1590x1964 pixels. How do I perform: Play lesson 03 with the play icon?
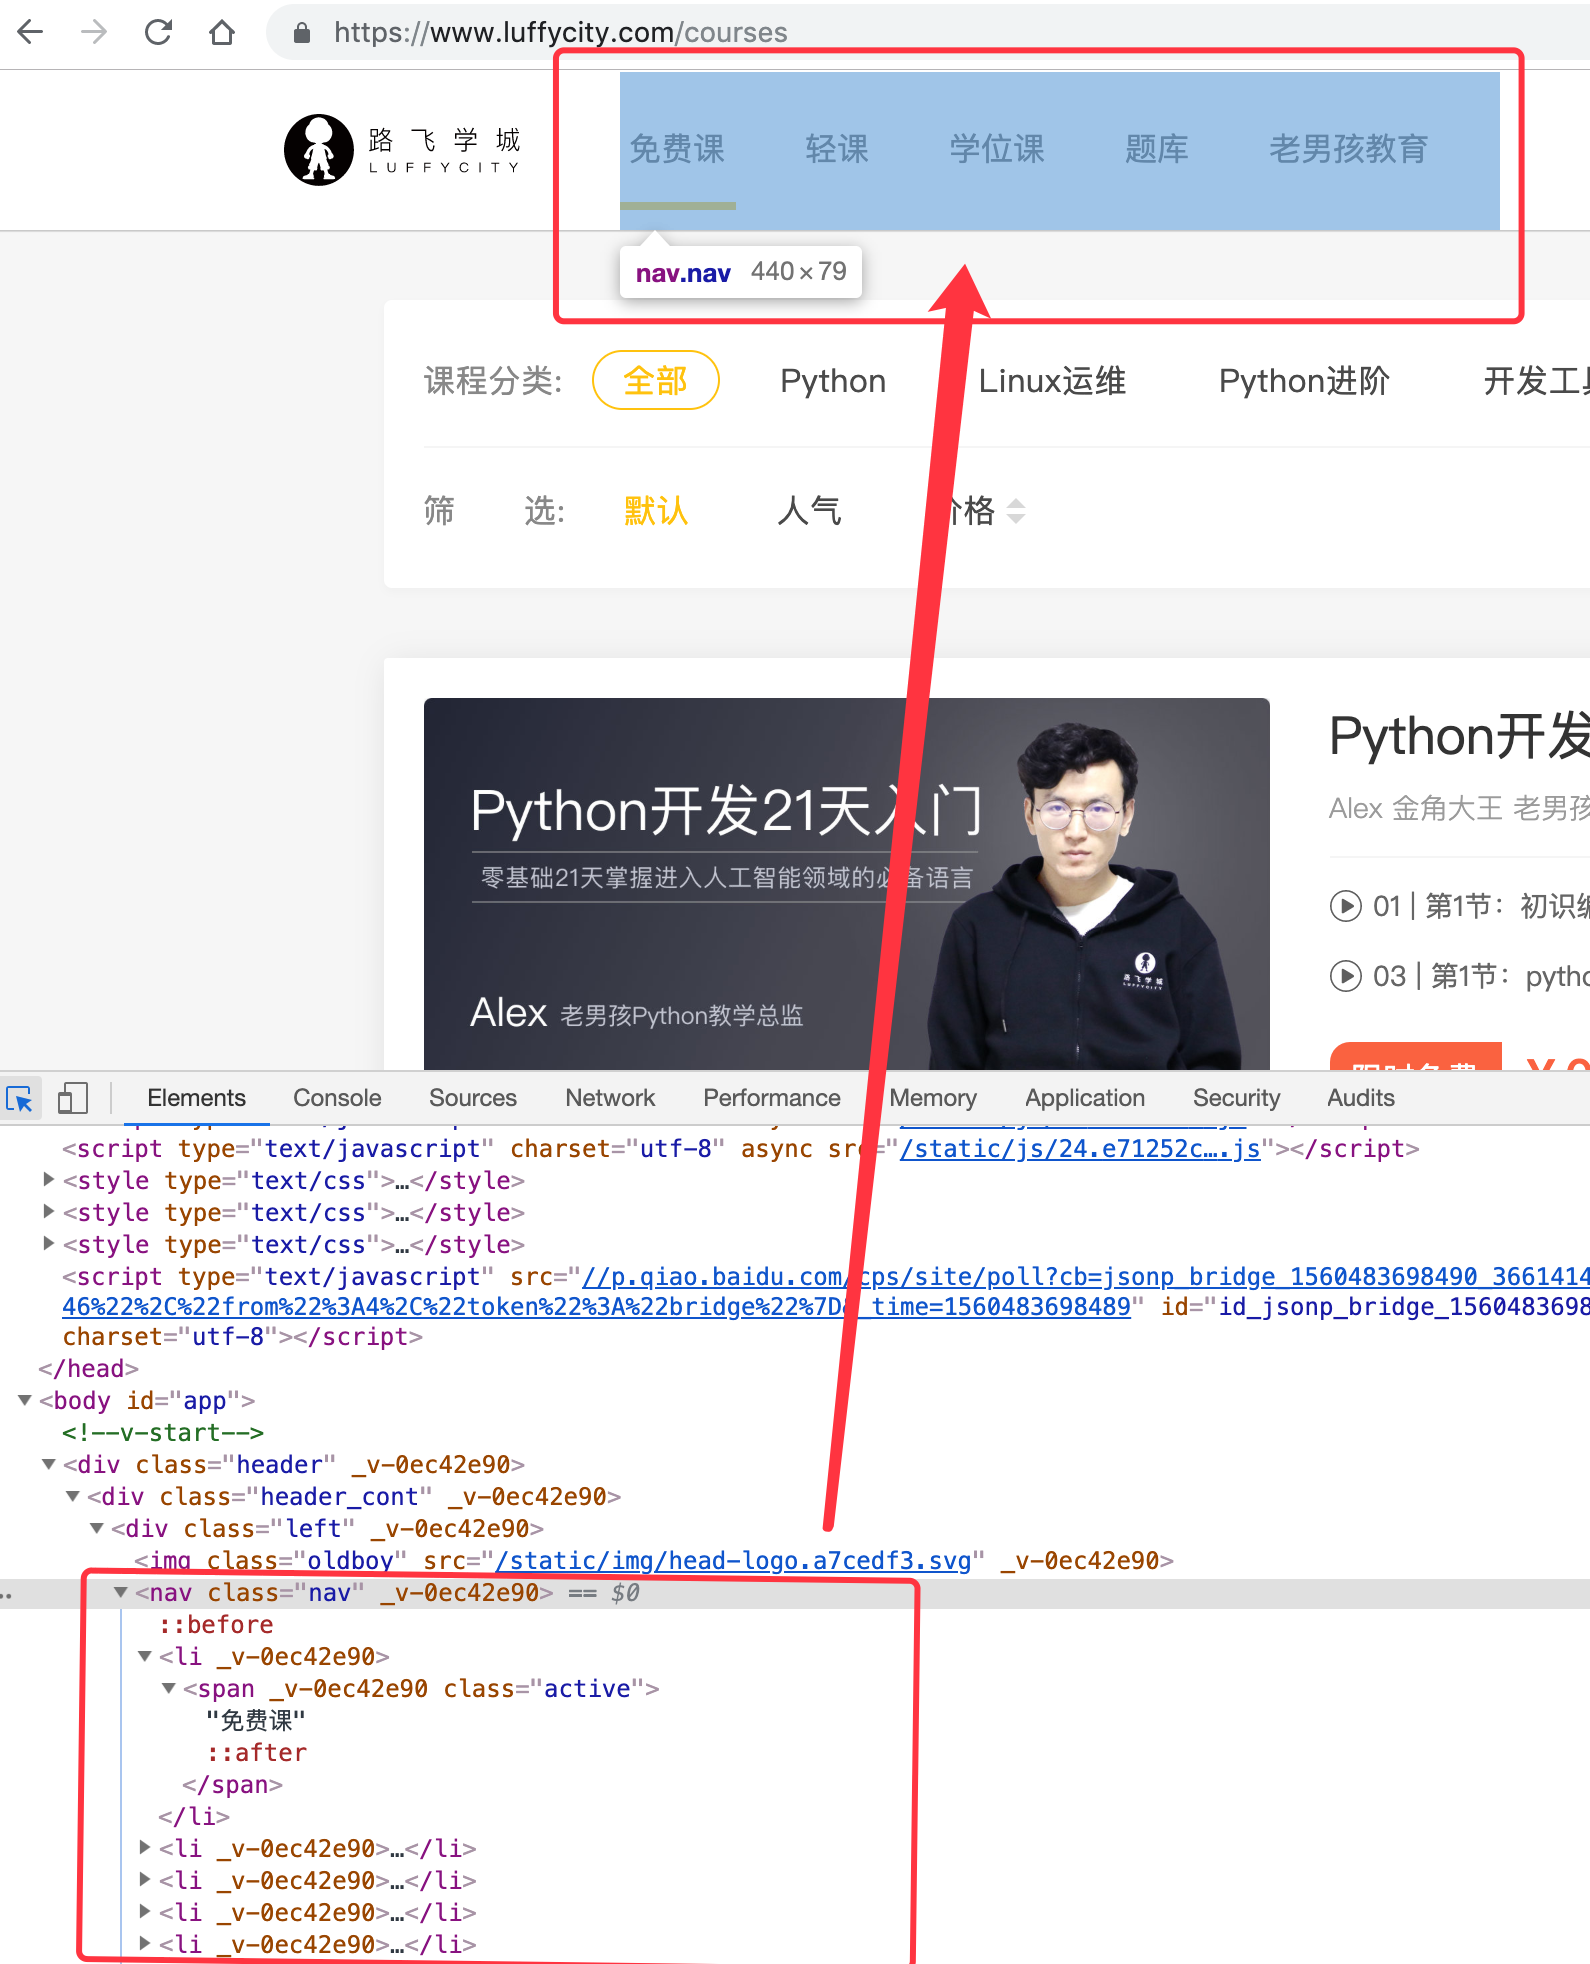click(1345, 976)
